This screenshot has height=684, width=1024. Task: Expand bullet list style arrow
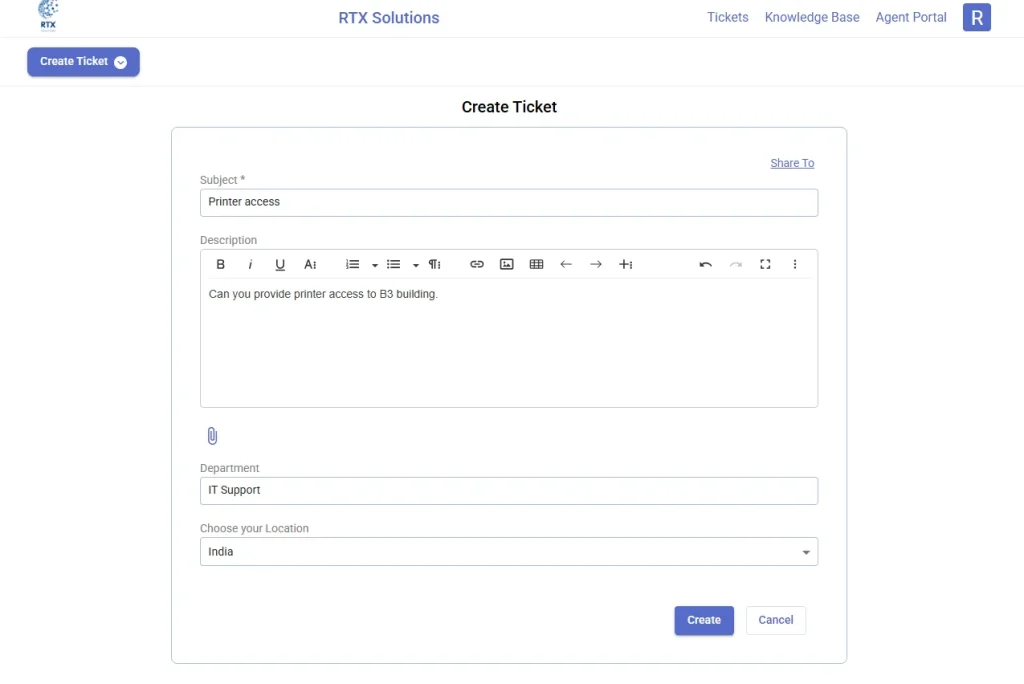[415, 265]
